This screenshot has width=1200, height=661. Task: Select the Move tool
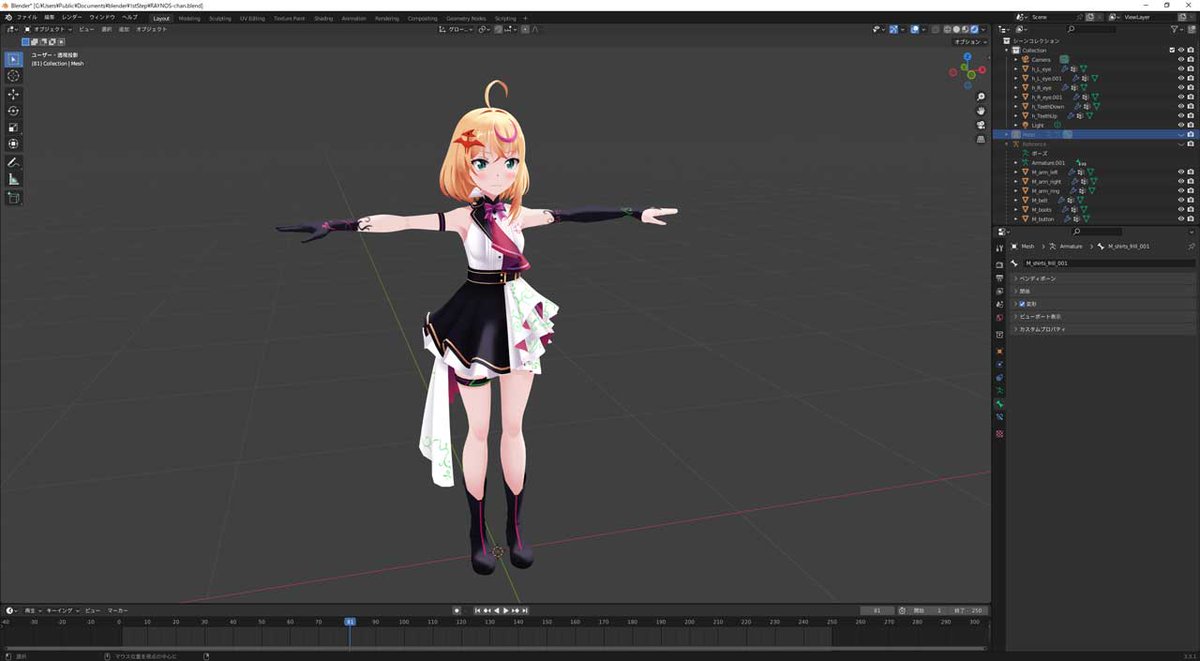pyautogui.click(x=13, y=94)
